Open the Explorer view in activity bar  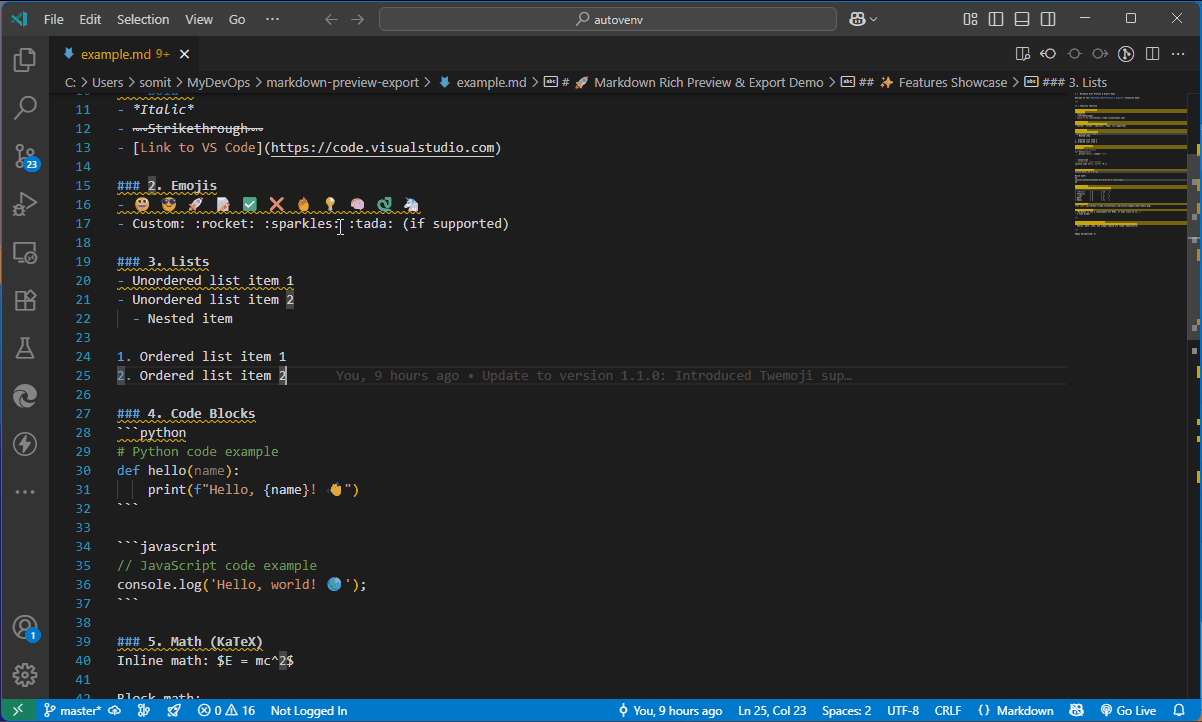coord(25,60)
